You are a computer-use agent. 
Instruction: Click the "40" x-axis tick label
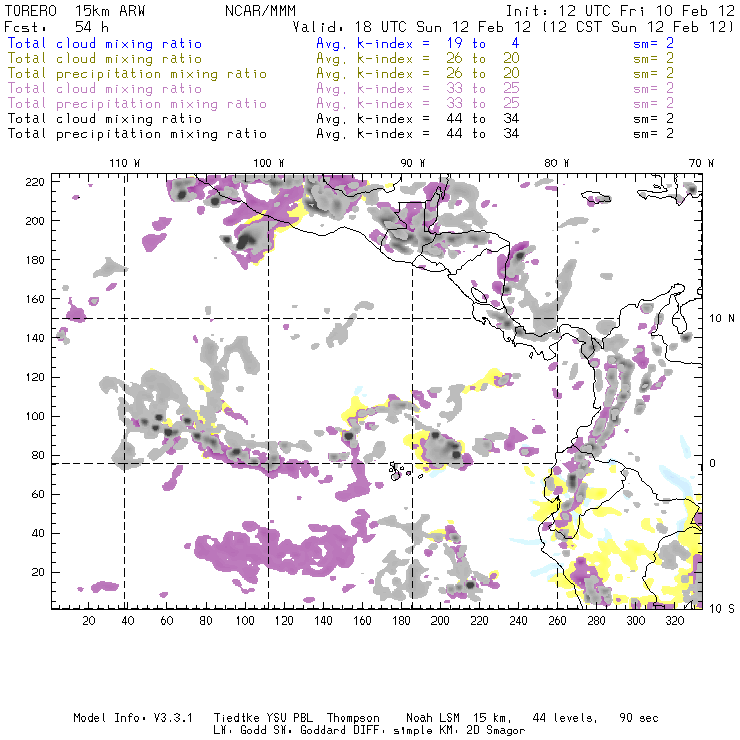tap(128, 621)
